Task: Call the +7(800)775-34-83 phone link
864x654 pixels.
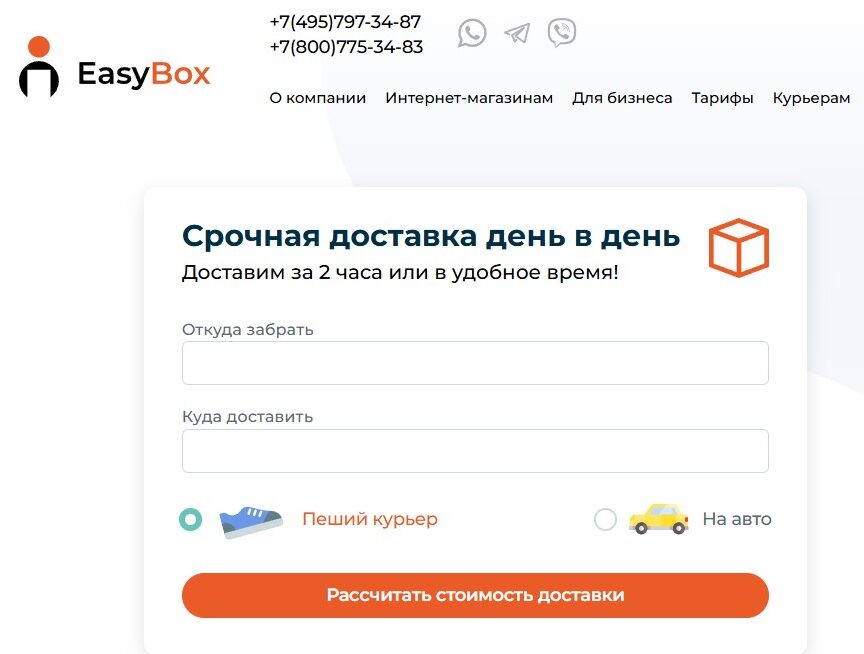Action: pyautogui.click(x=346, y=47)
